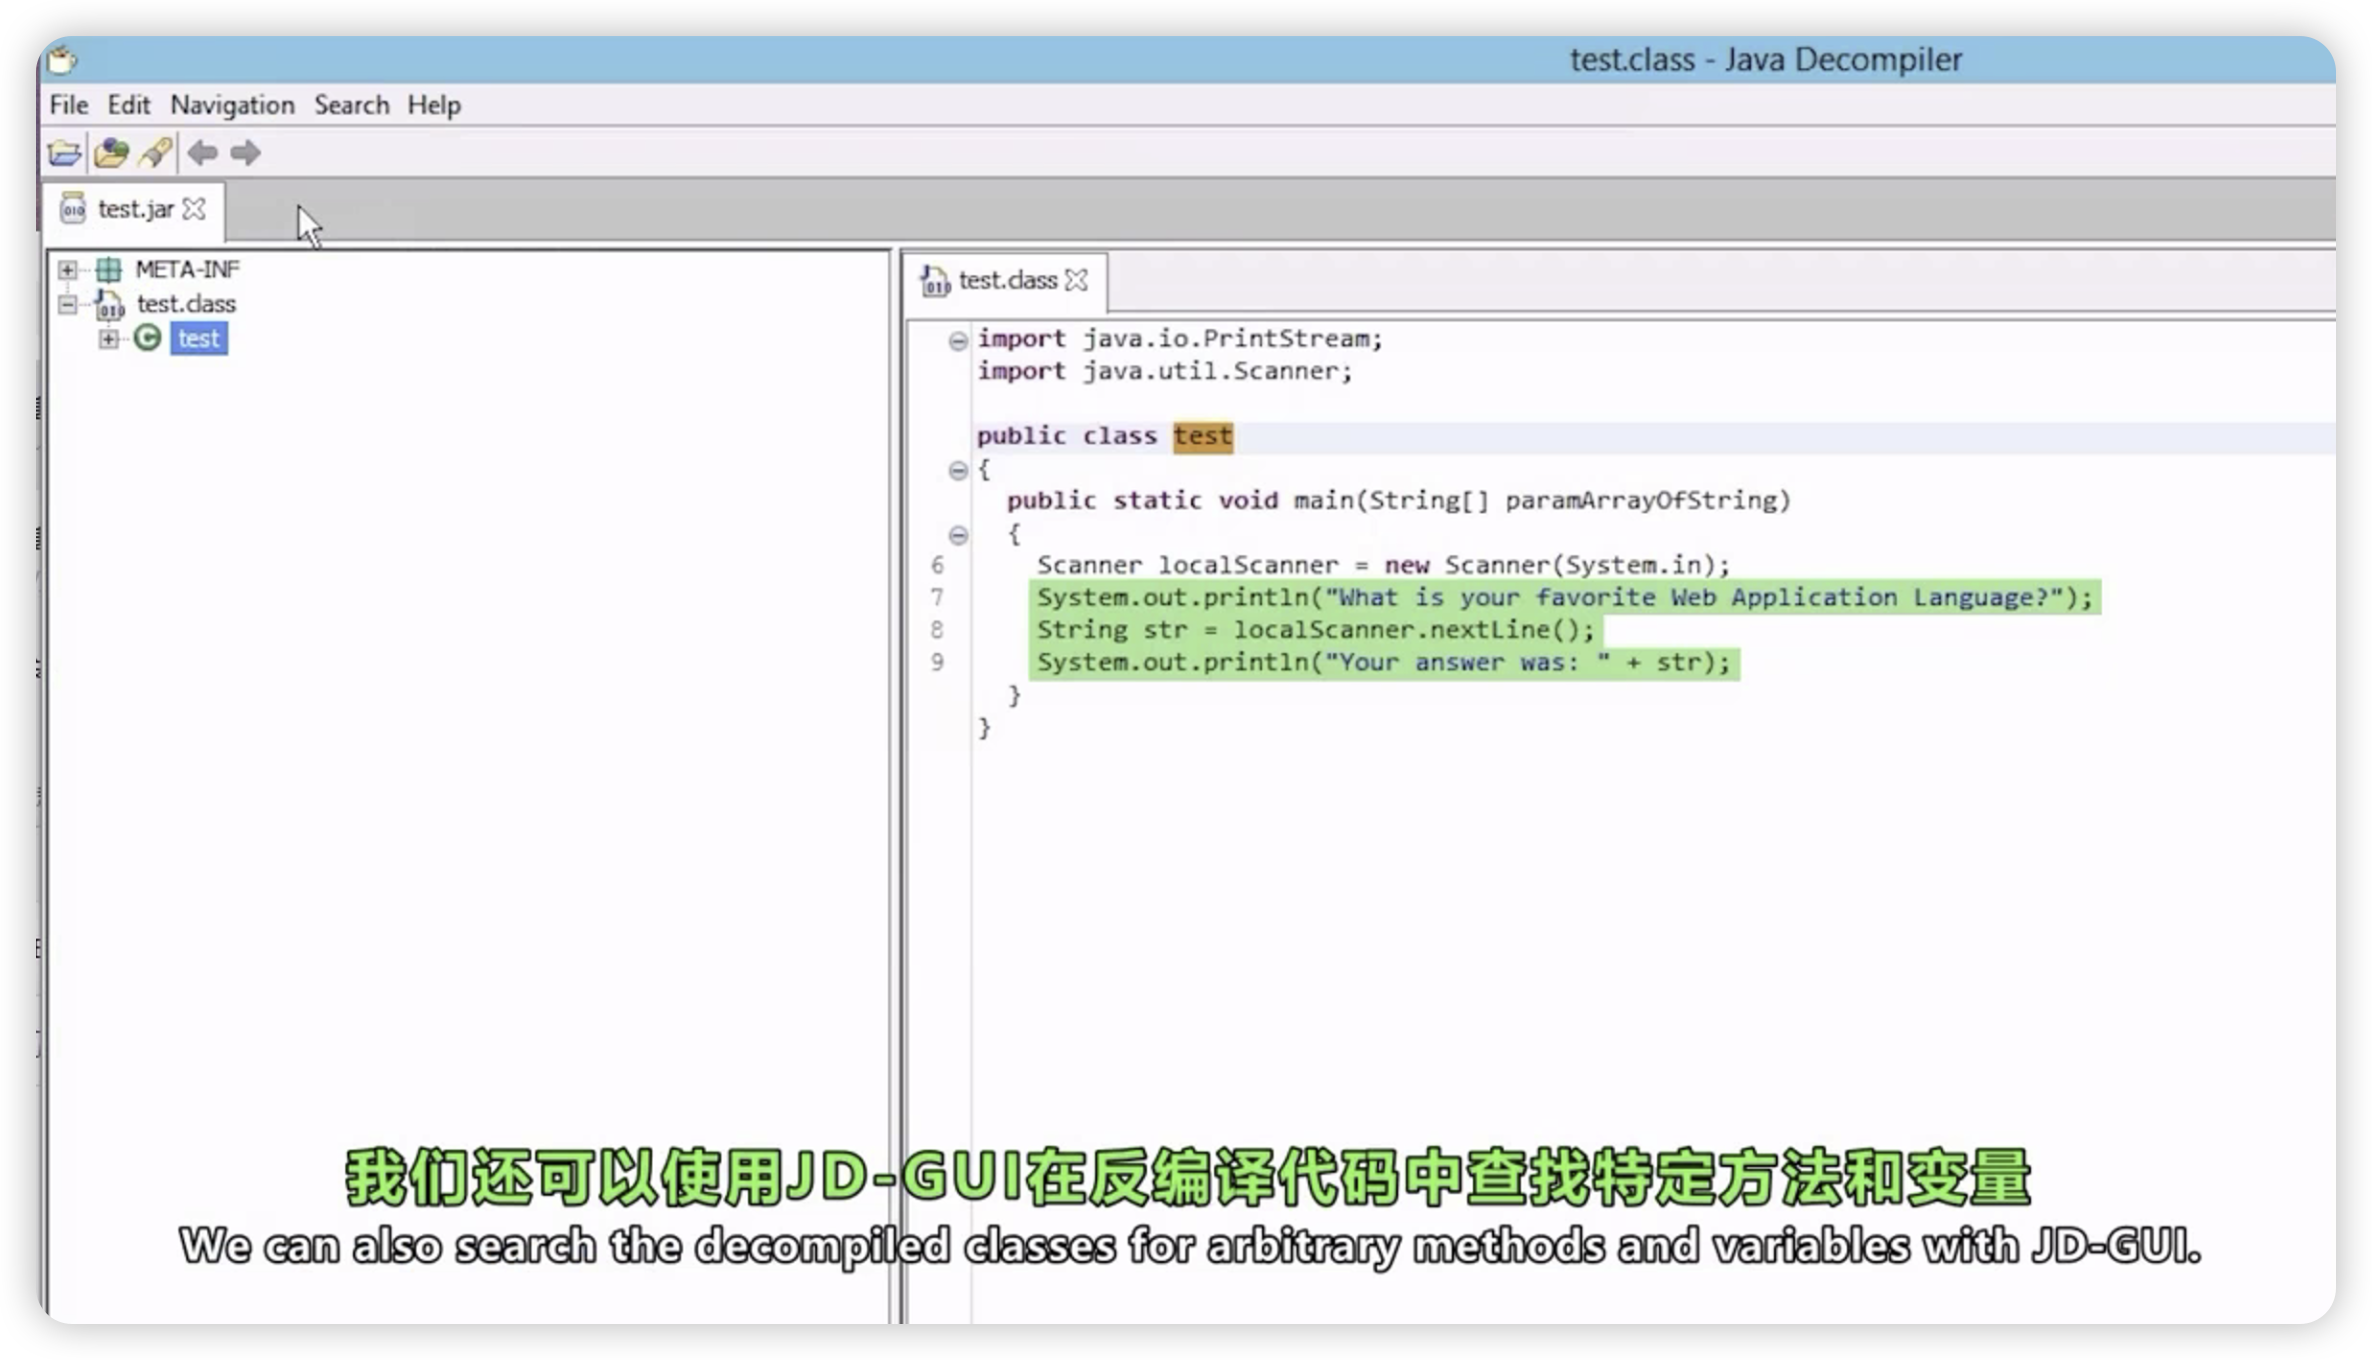Open the Search menu

(351, 105)
